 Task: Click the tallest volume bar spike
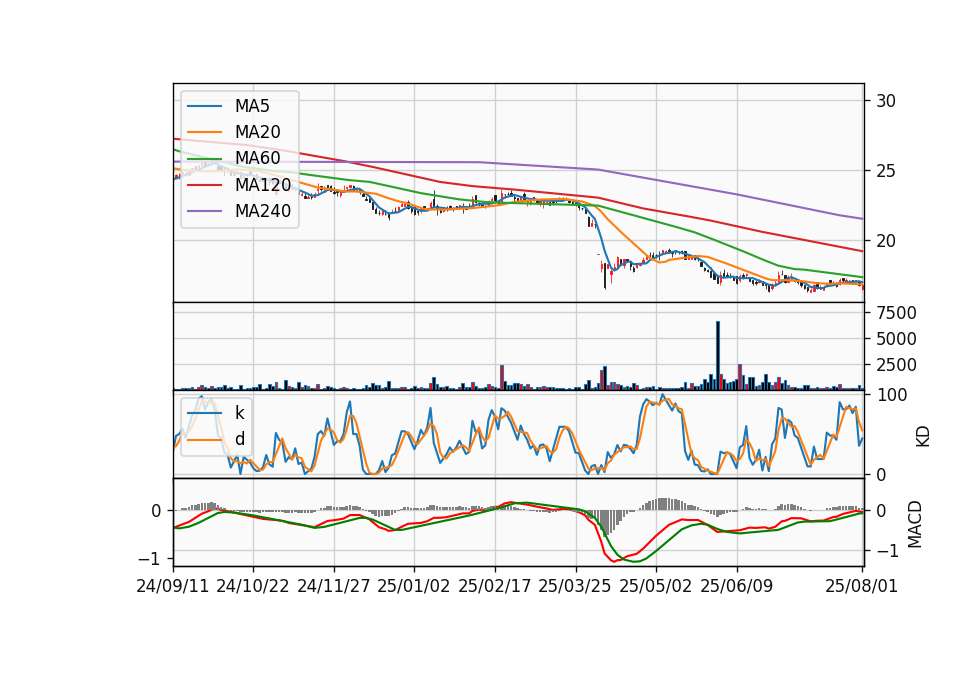click(x=718, y=355)
